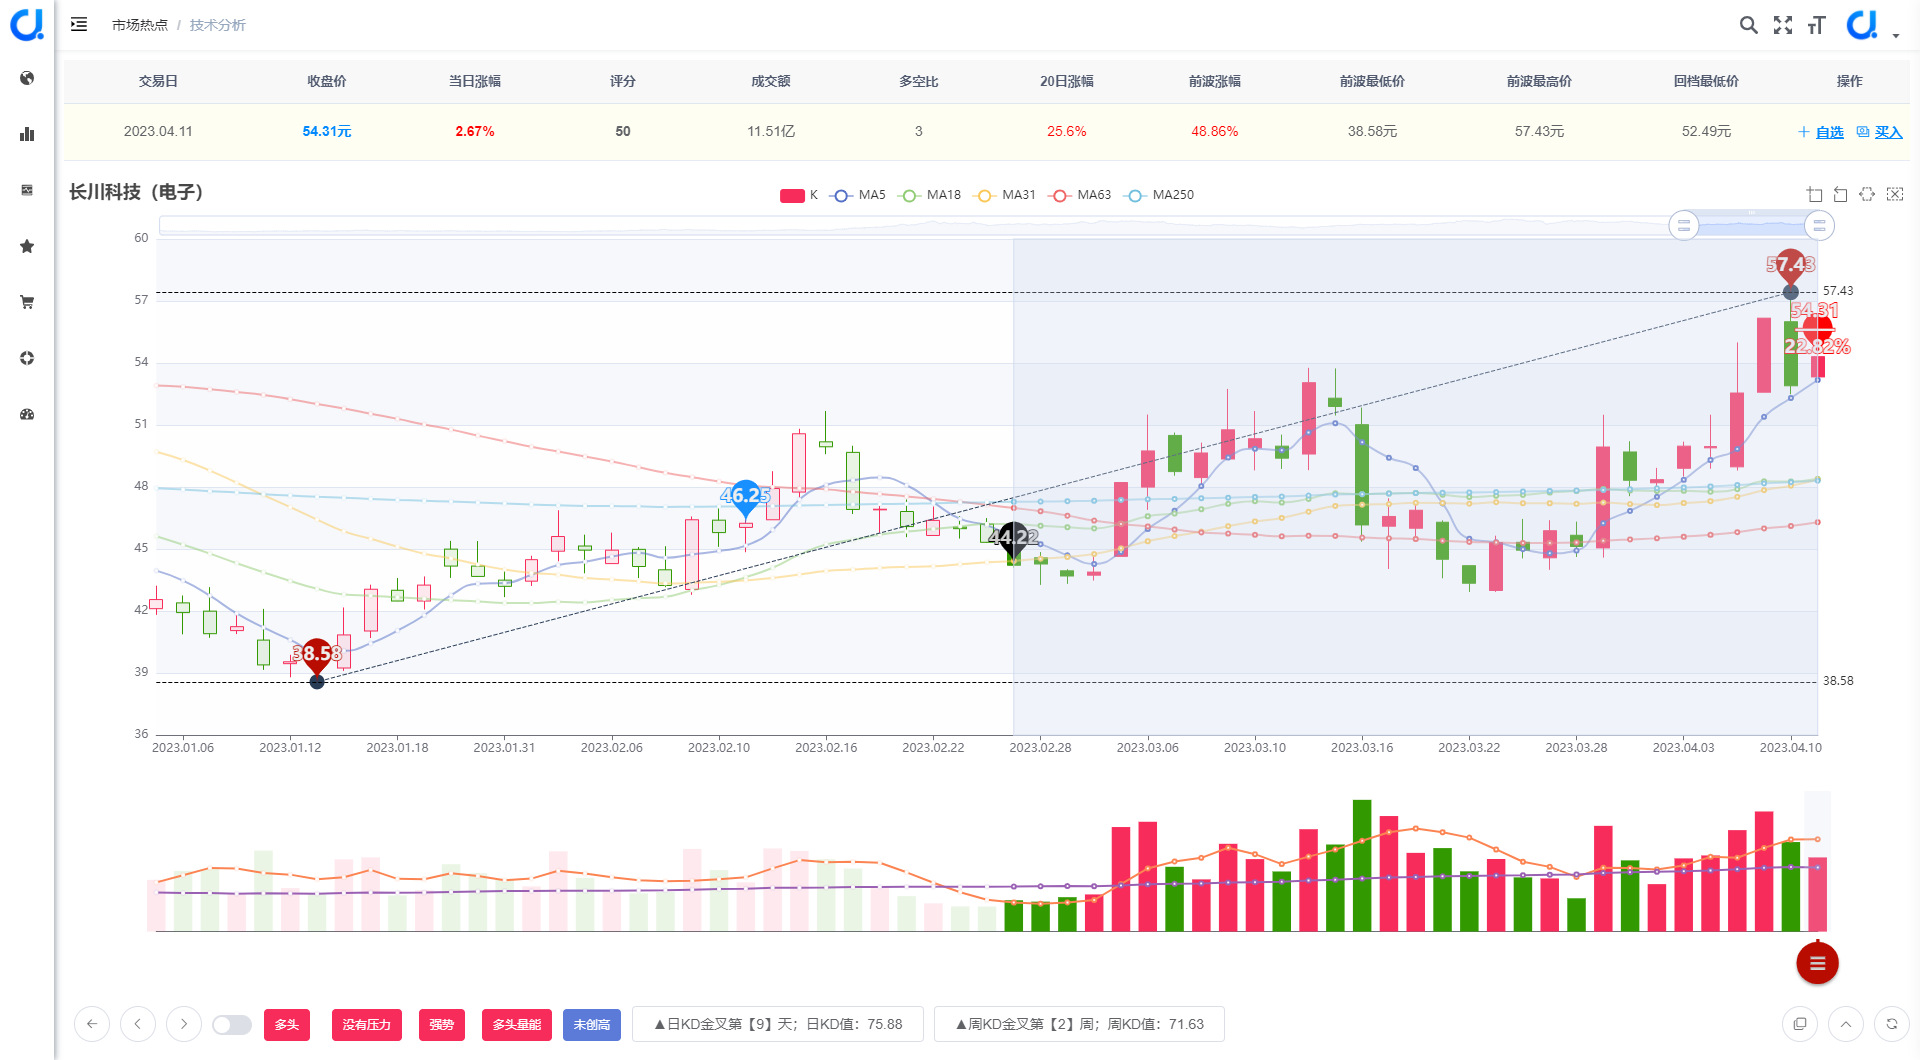Click the next chevron button
1920x1060 pixels.
[184, 1024]
